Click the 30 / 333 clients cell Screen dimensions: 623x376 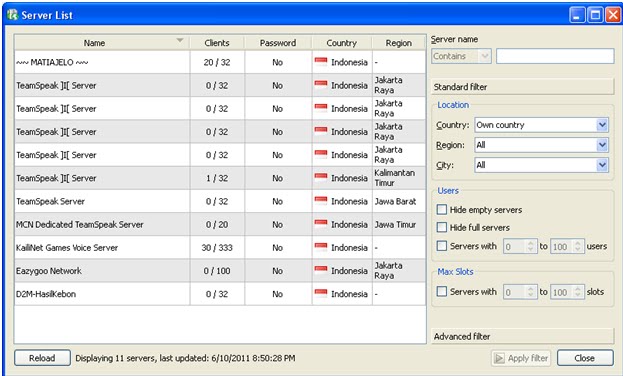click(217, 247)
